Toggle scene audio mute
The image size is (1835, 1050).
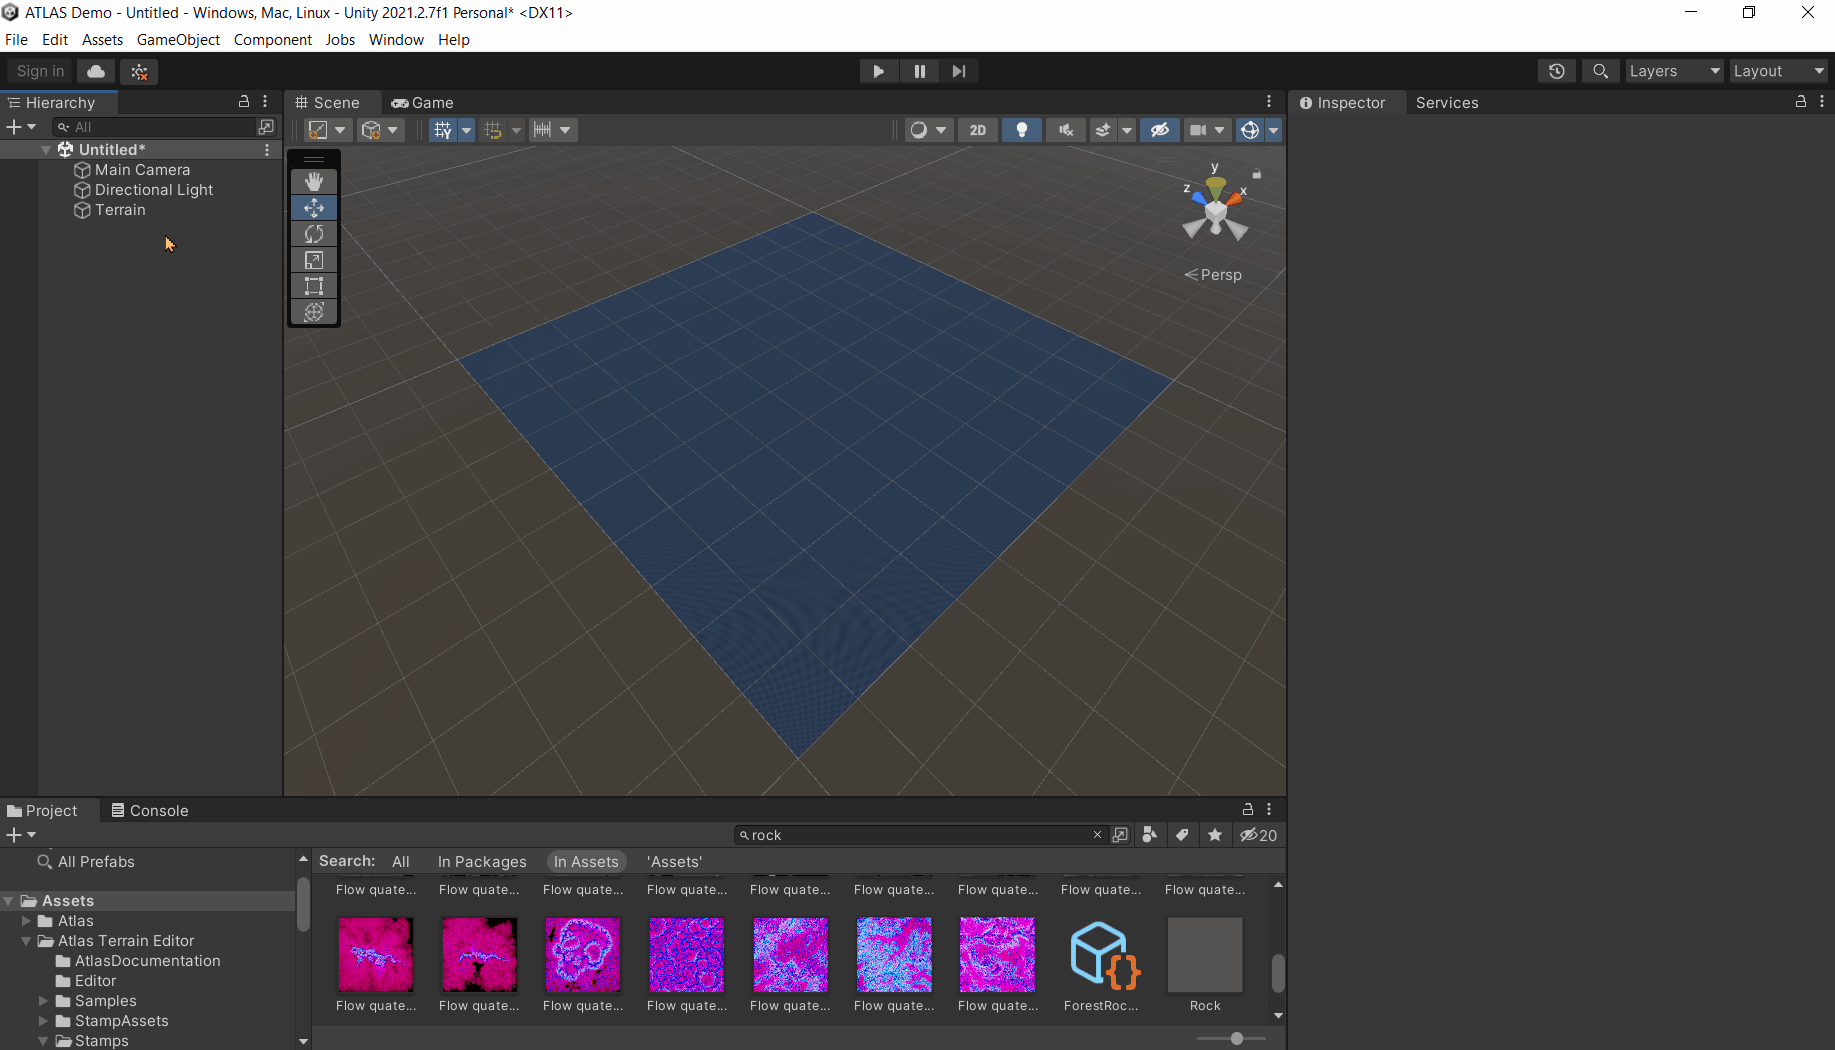(1065, 130)
